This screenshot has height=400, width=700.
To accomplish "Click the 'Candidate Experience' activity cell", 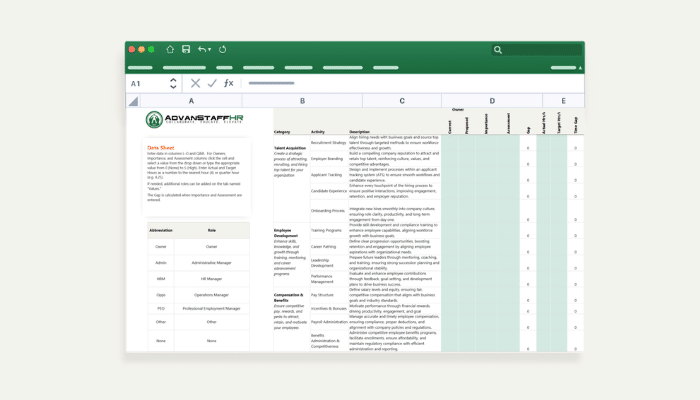I will (329, 191).
